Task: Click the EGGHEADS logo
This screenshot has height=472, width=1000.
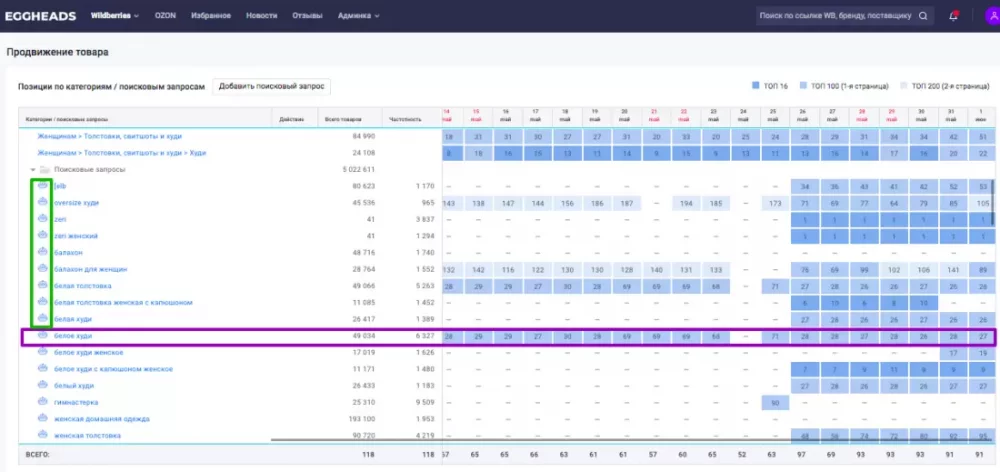Action: coord(41,16)
